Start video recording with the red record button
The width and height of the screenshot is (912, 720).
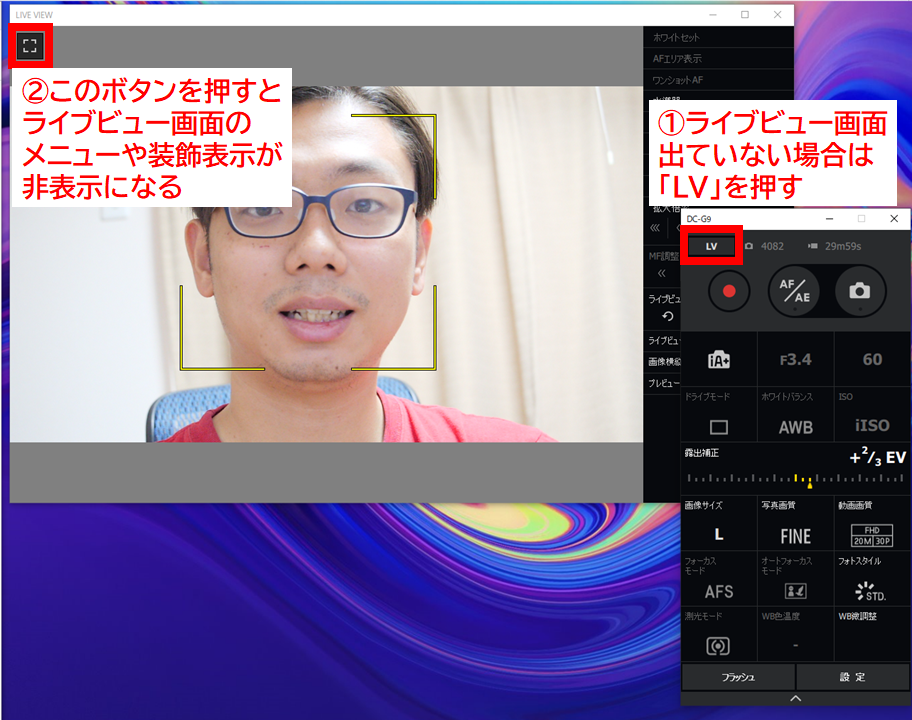point(729,291)
